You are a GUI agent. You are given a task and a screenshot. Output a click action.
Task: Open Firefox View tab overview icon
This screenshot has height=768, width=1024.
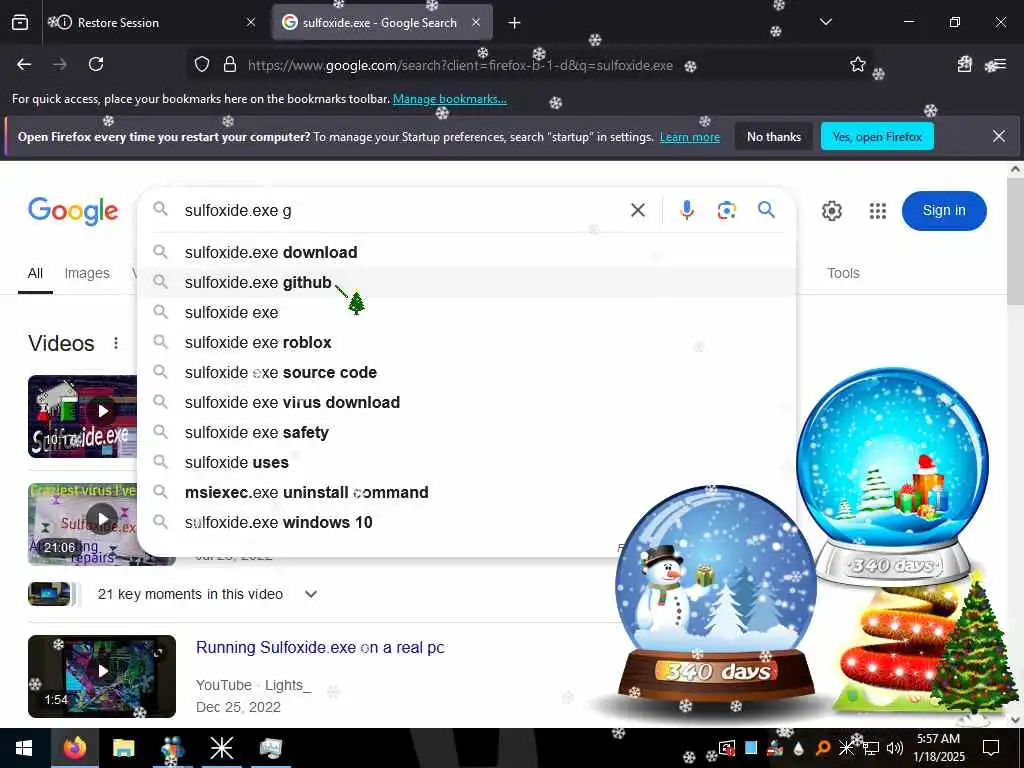20,23
